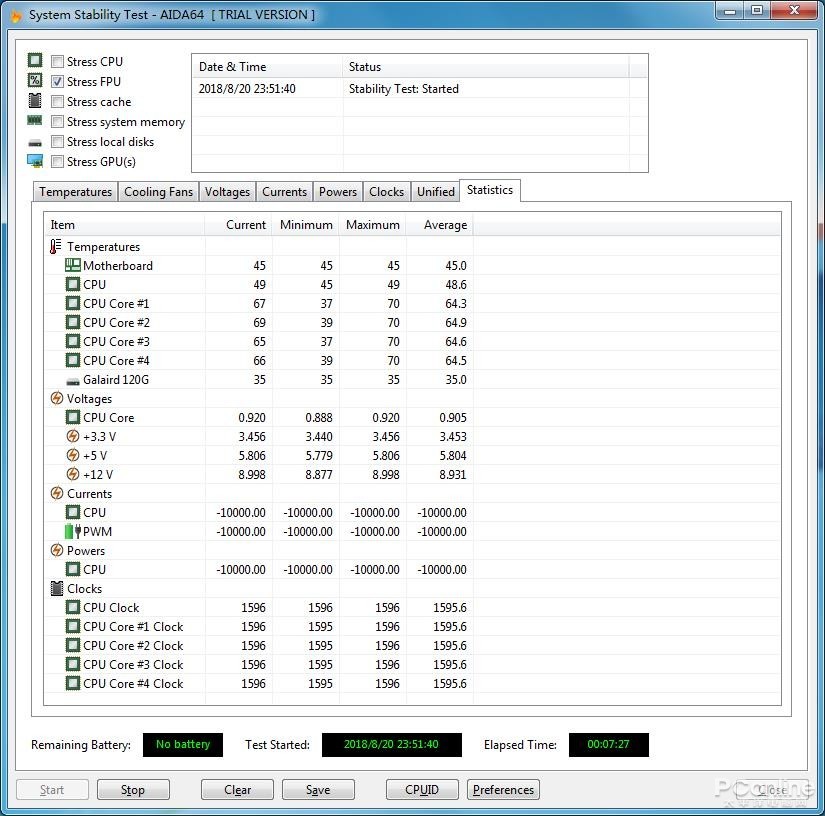This screenshot has height=816, width=825.
Task: Tick the Stress system memory checkbox
Action: click(57, 122)
